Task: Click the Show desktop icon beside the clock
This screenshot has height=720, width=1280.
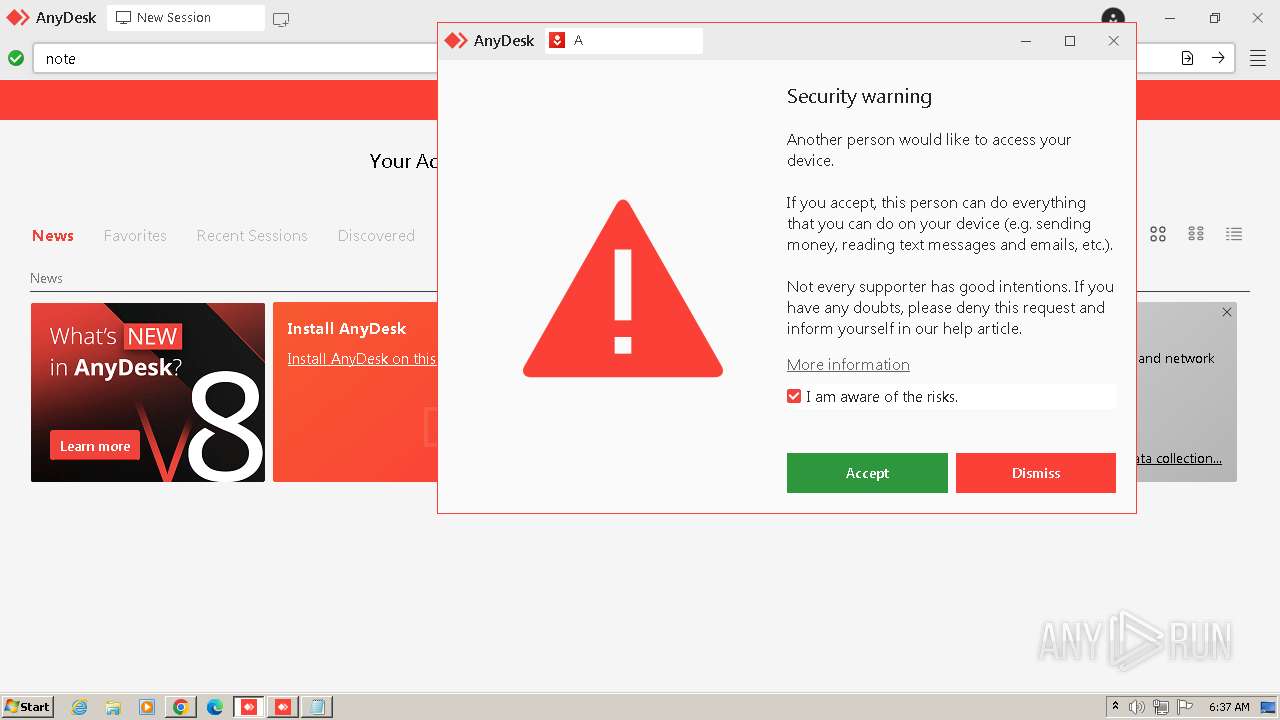Action: 1268,707
